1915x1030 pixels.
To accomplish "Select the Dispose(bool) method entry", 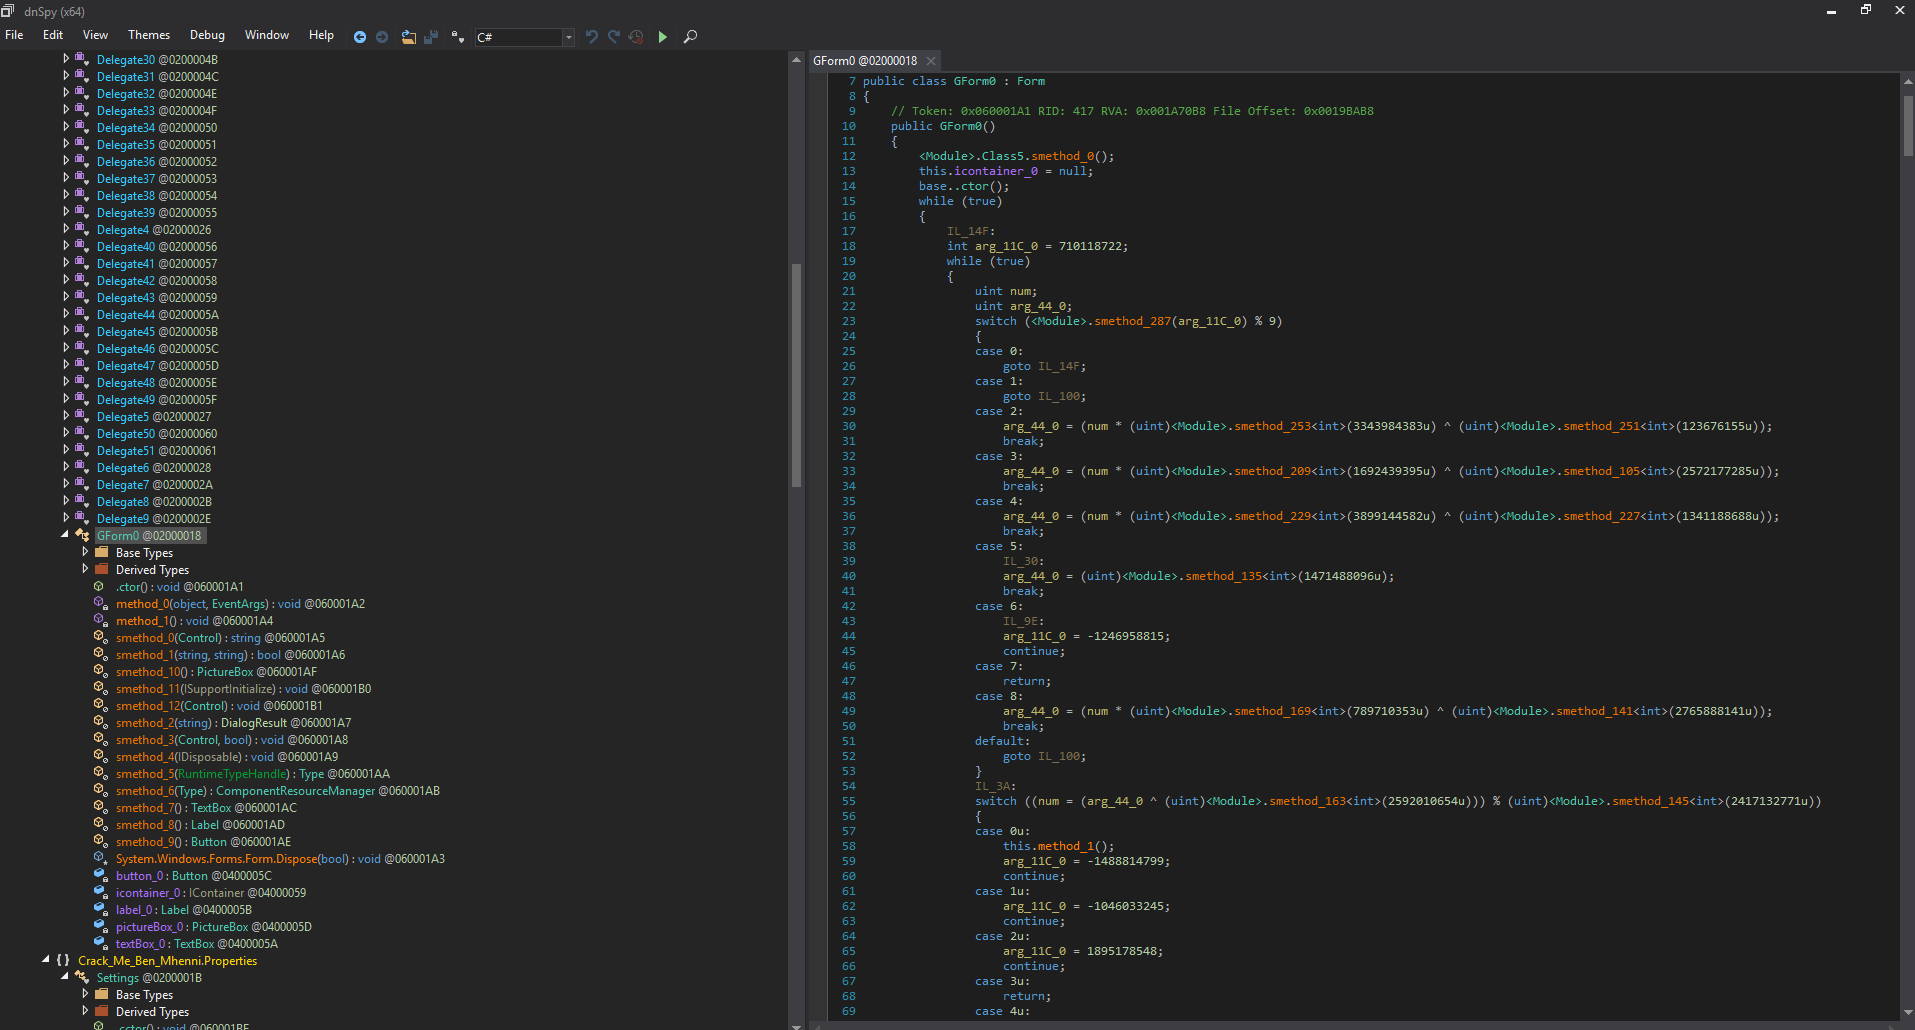I will pyautogui.click(x=280, y=859).
